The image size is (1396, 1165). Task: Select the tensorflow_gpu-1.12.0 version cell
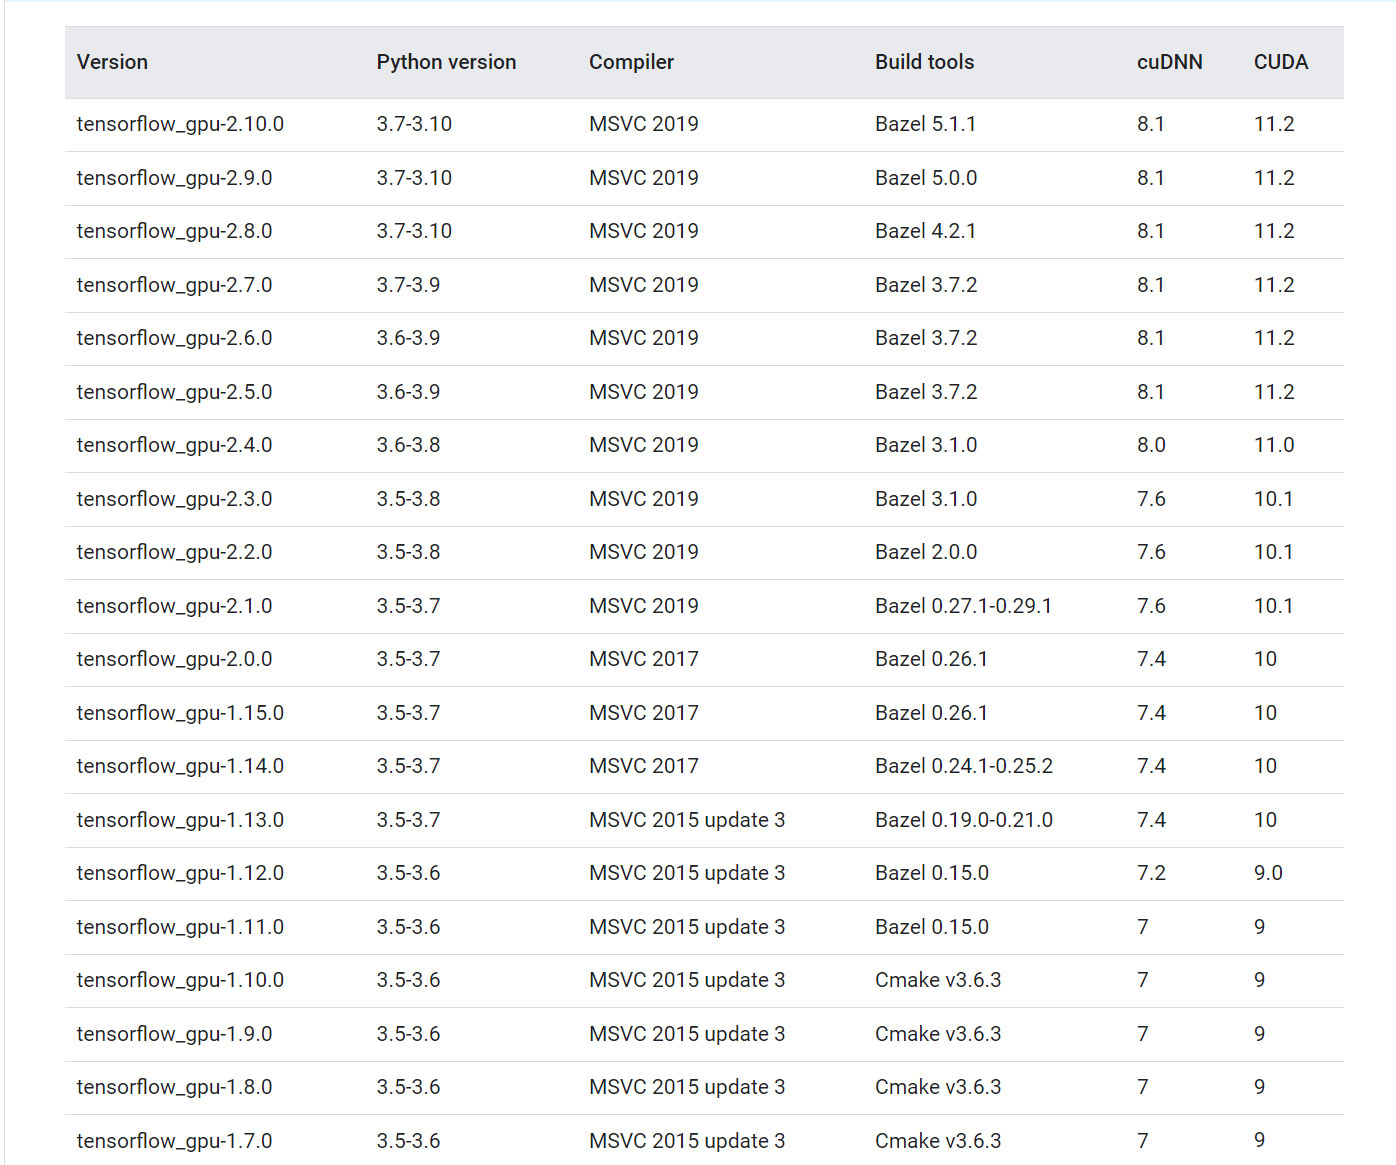tap(180, 873)
